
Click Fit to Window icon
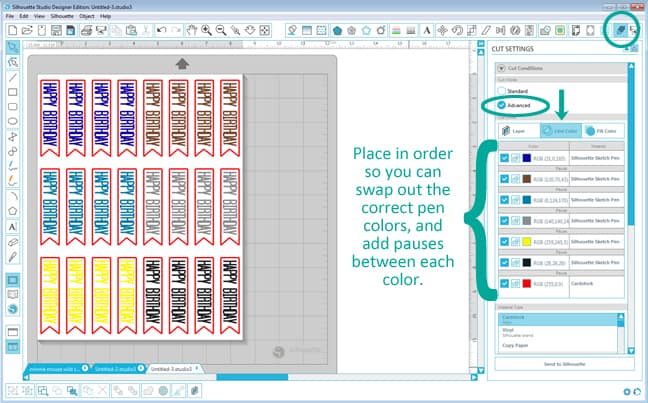tap(265, 30)
